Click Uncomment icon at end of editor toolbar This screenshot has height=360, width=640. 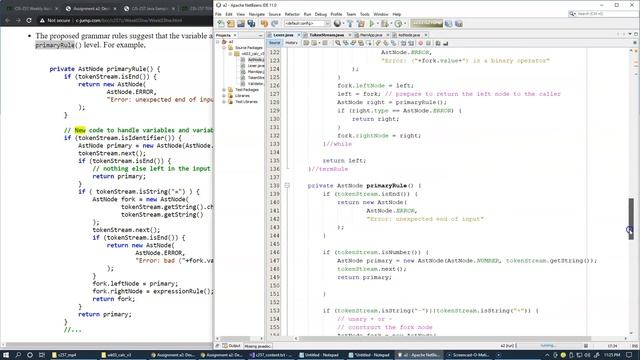click(446, 43)
